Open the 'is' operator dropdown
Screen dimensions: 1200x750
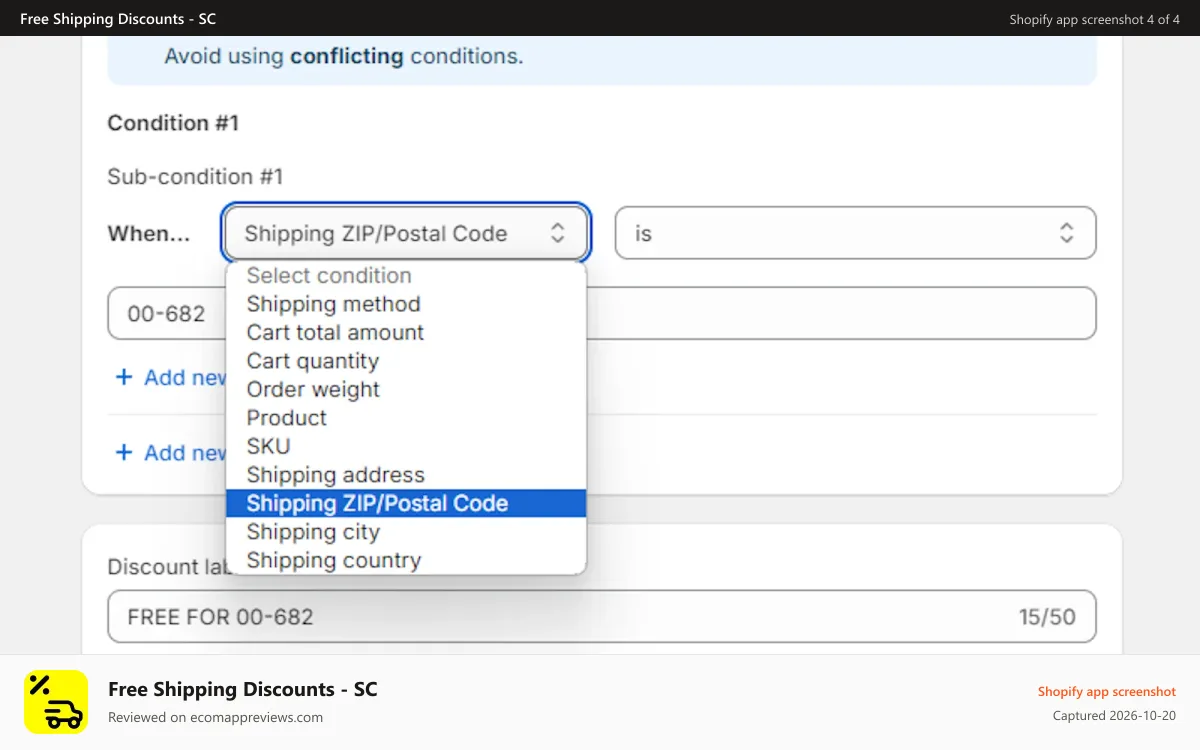(855, 233)
